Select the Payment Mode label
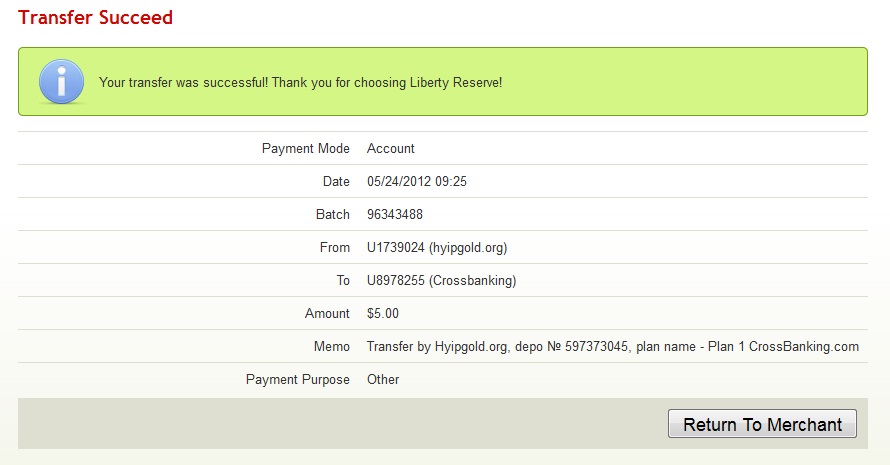The height and width of the screenshot is (465, 890). [x=306, y=149]
